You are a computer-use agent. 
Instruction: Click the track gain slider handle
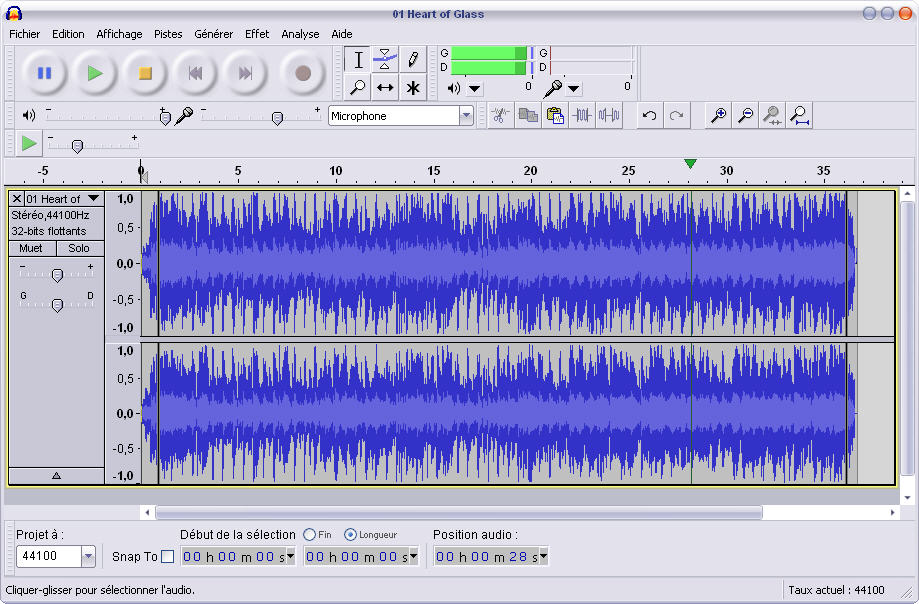pos(57,275)
